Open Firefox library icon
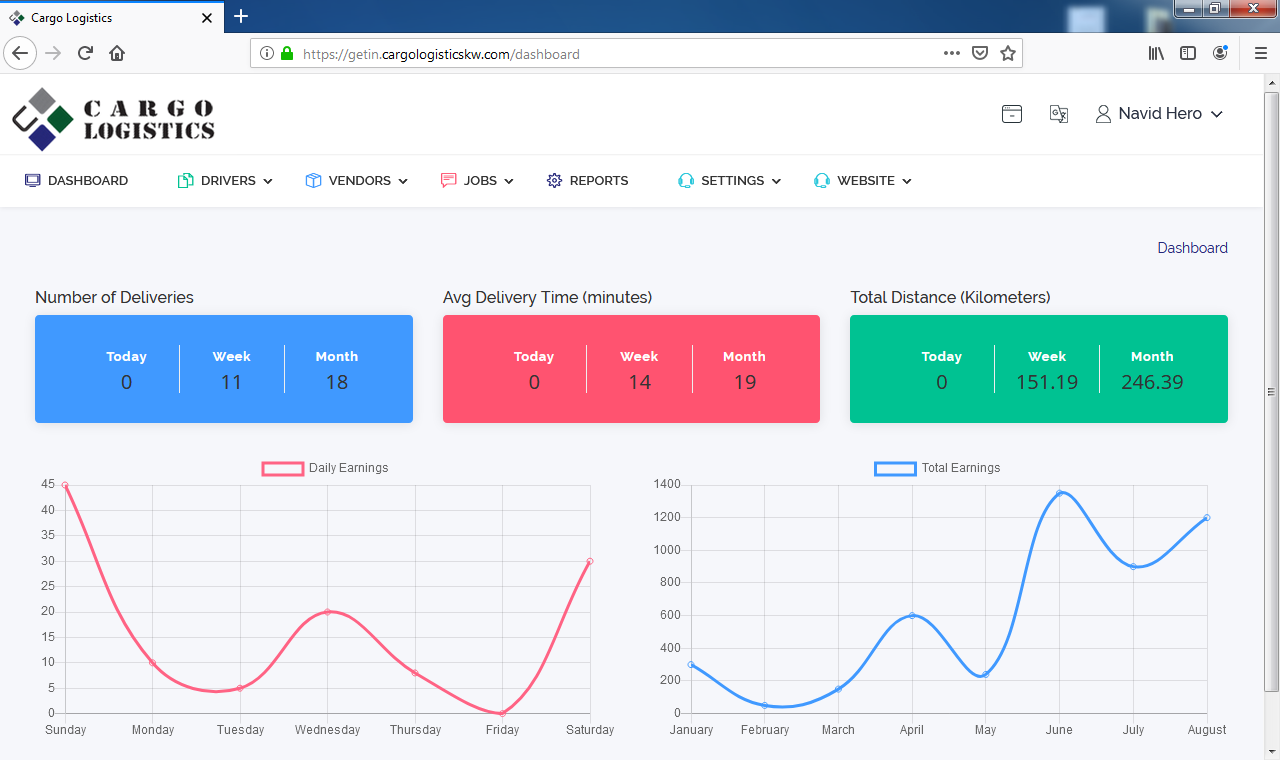 [1156, 54]
